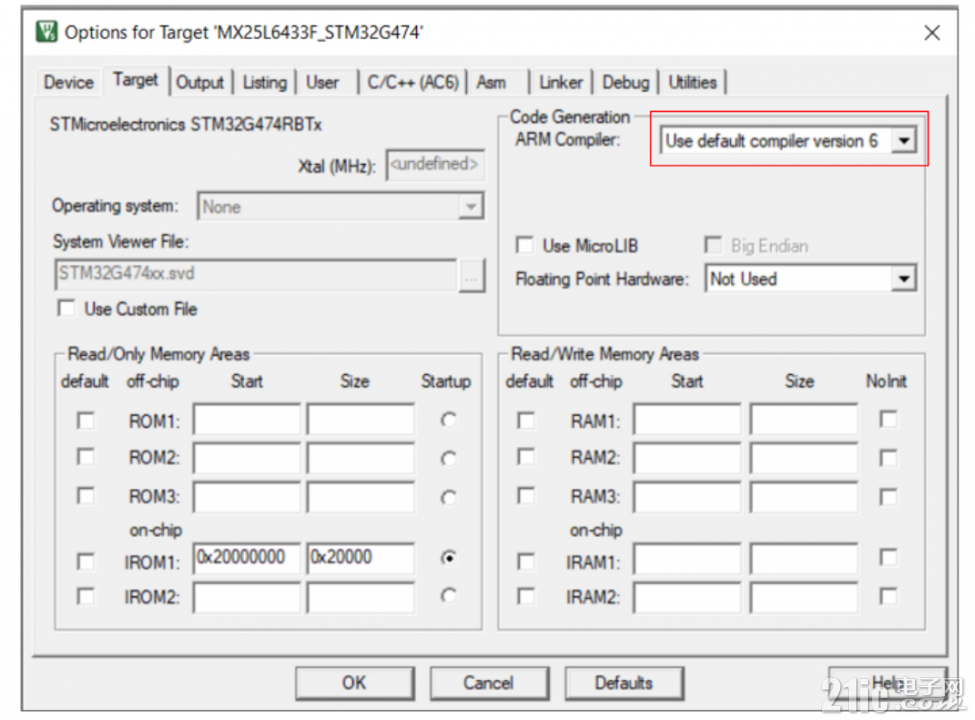Click the Xtal (MHz) field
Image resolution: width=975 pixels, height=720 pixels.
point(435,165)
